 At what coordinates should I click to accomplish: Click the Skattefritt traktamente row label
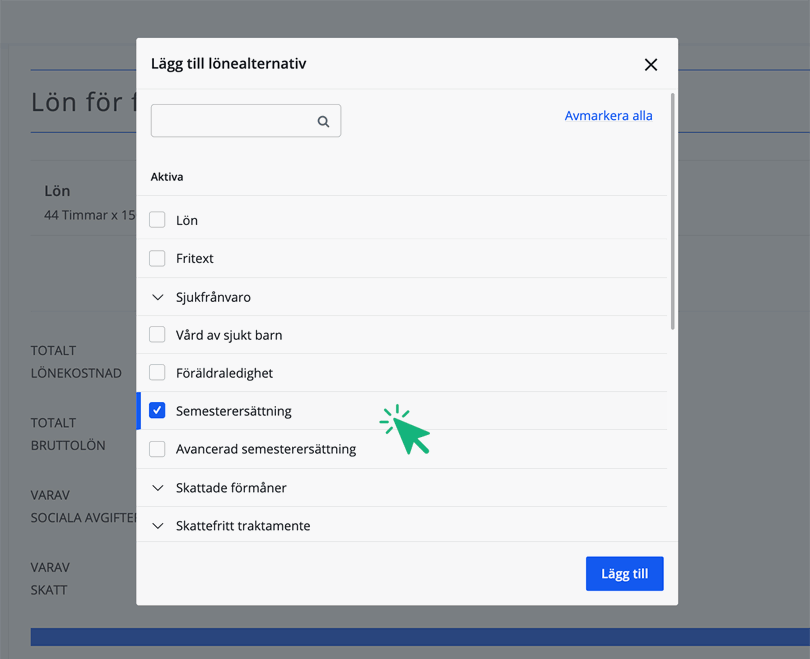point(243,526)
